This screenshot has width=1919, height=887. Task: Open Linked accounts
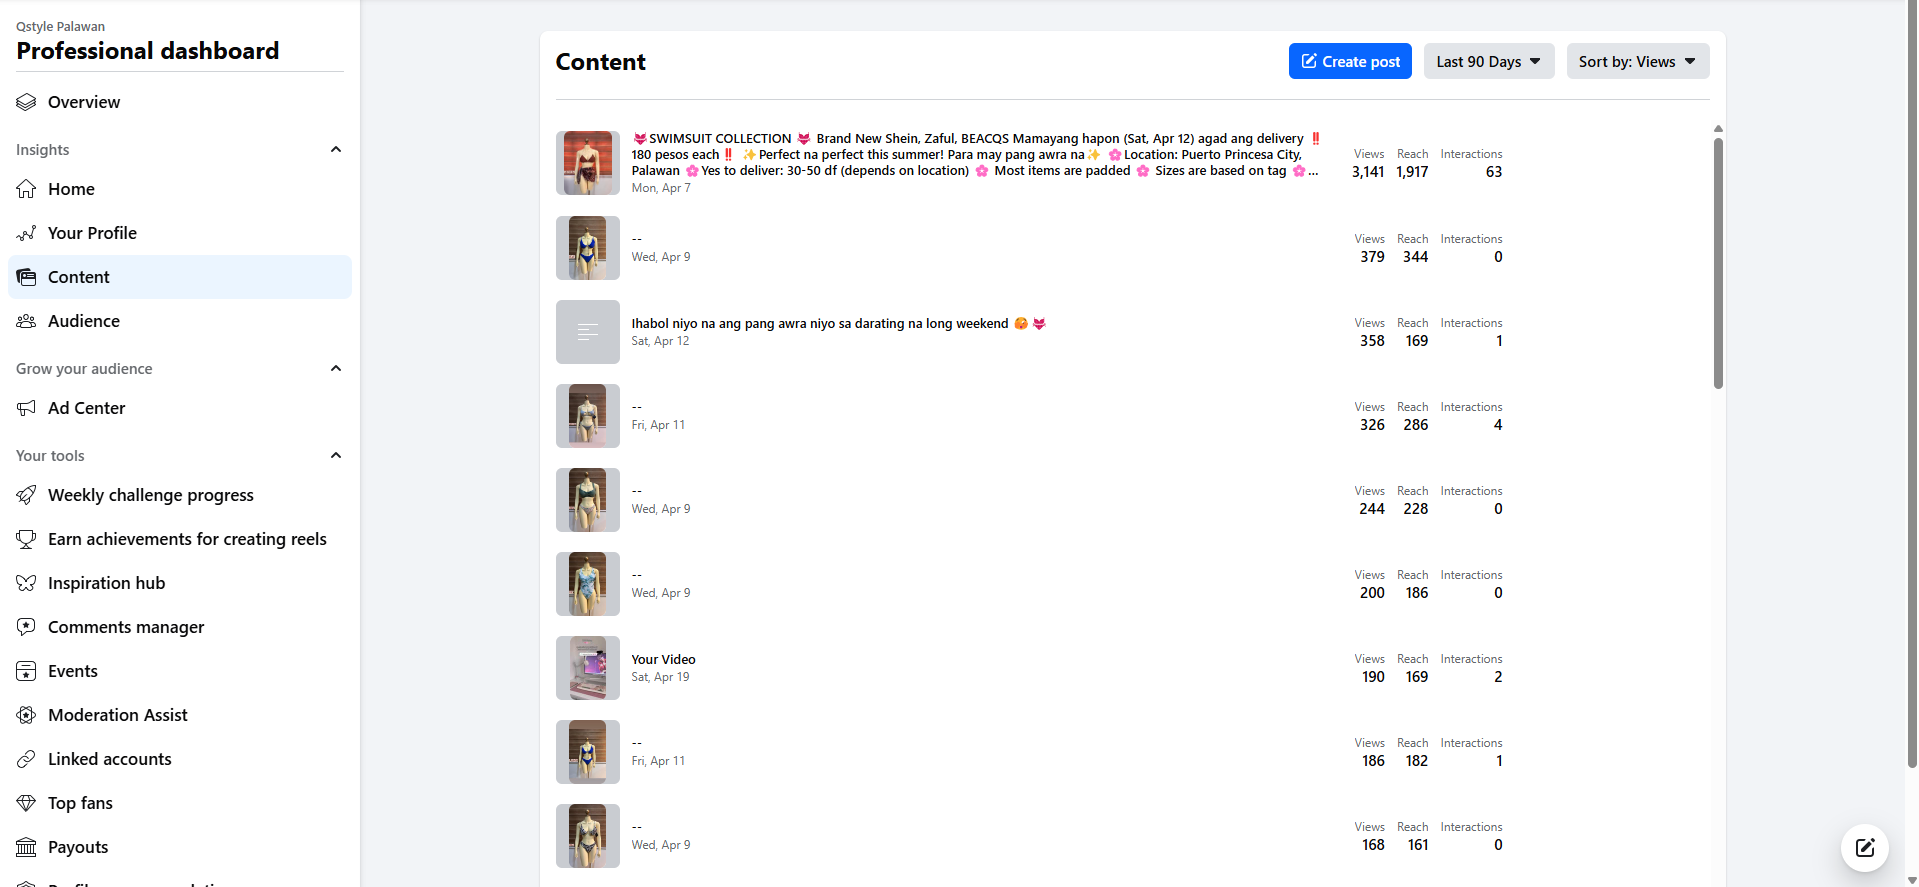180,759
